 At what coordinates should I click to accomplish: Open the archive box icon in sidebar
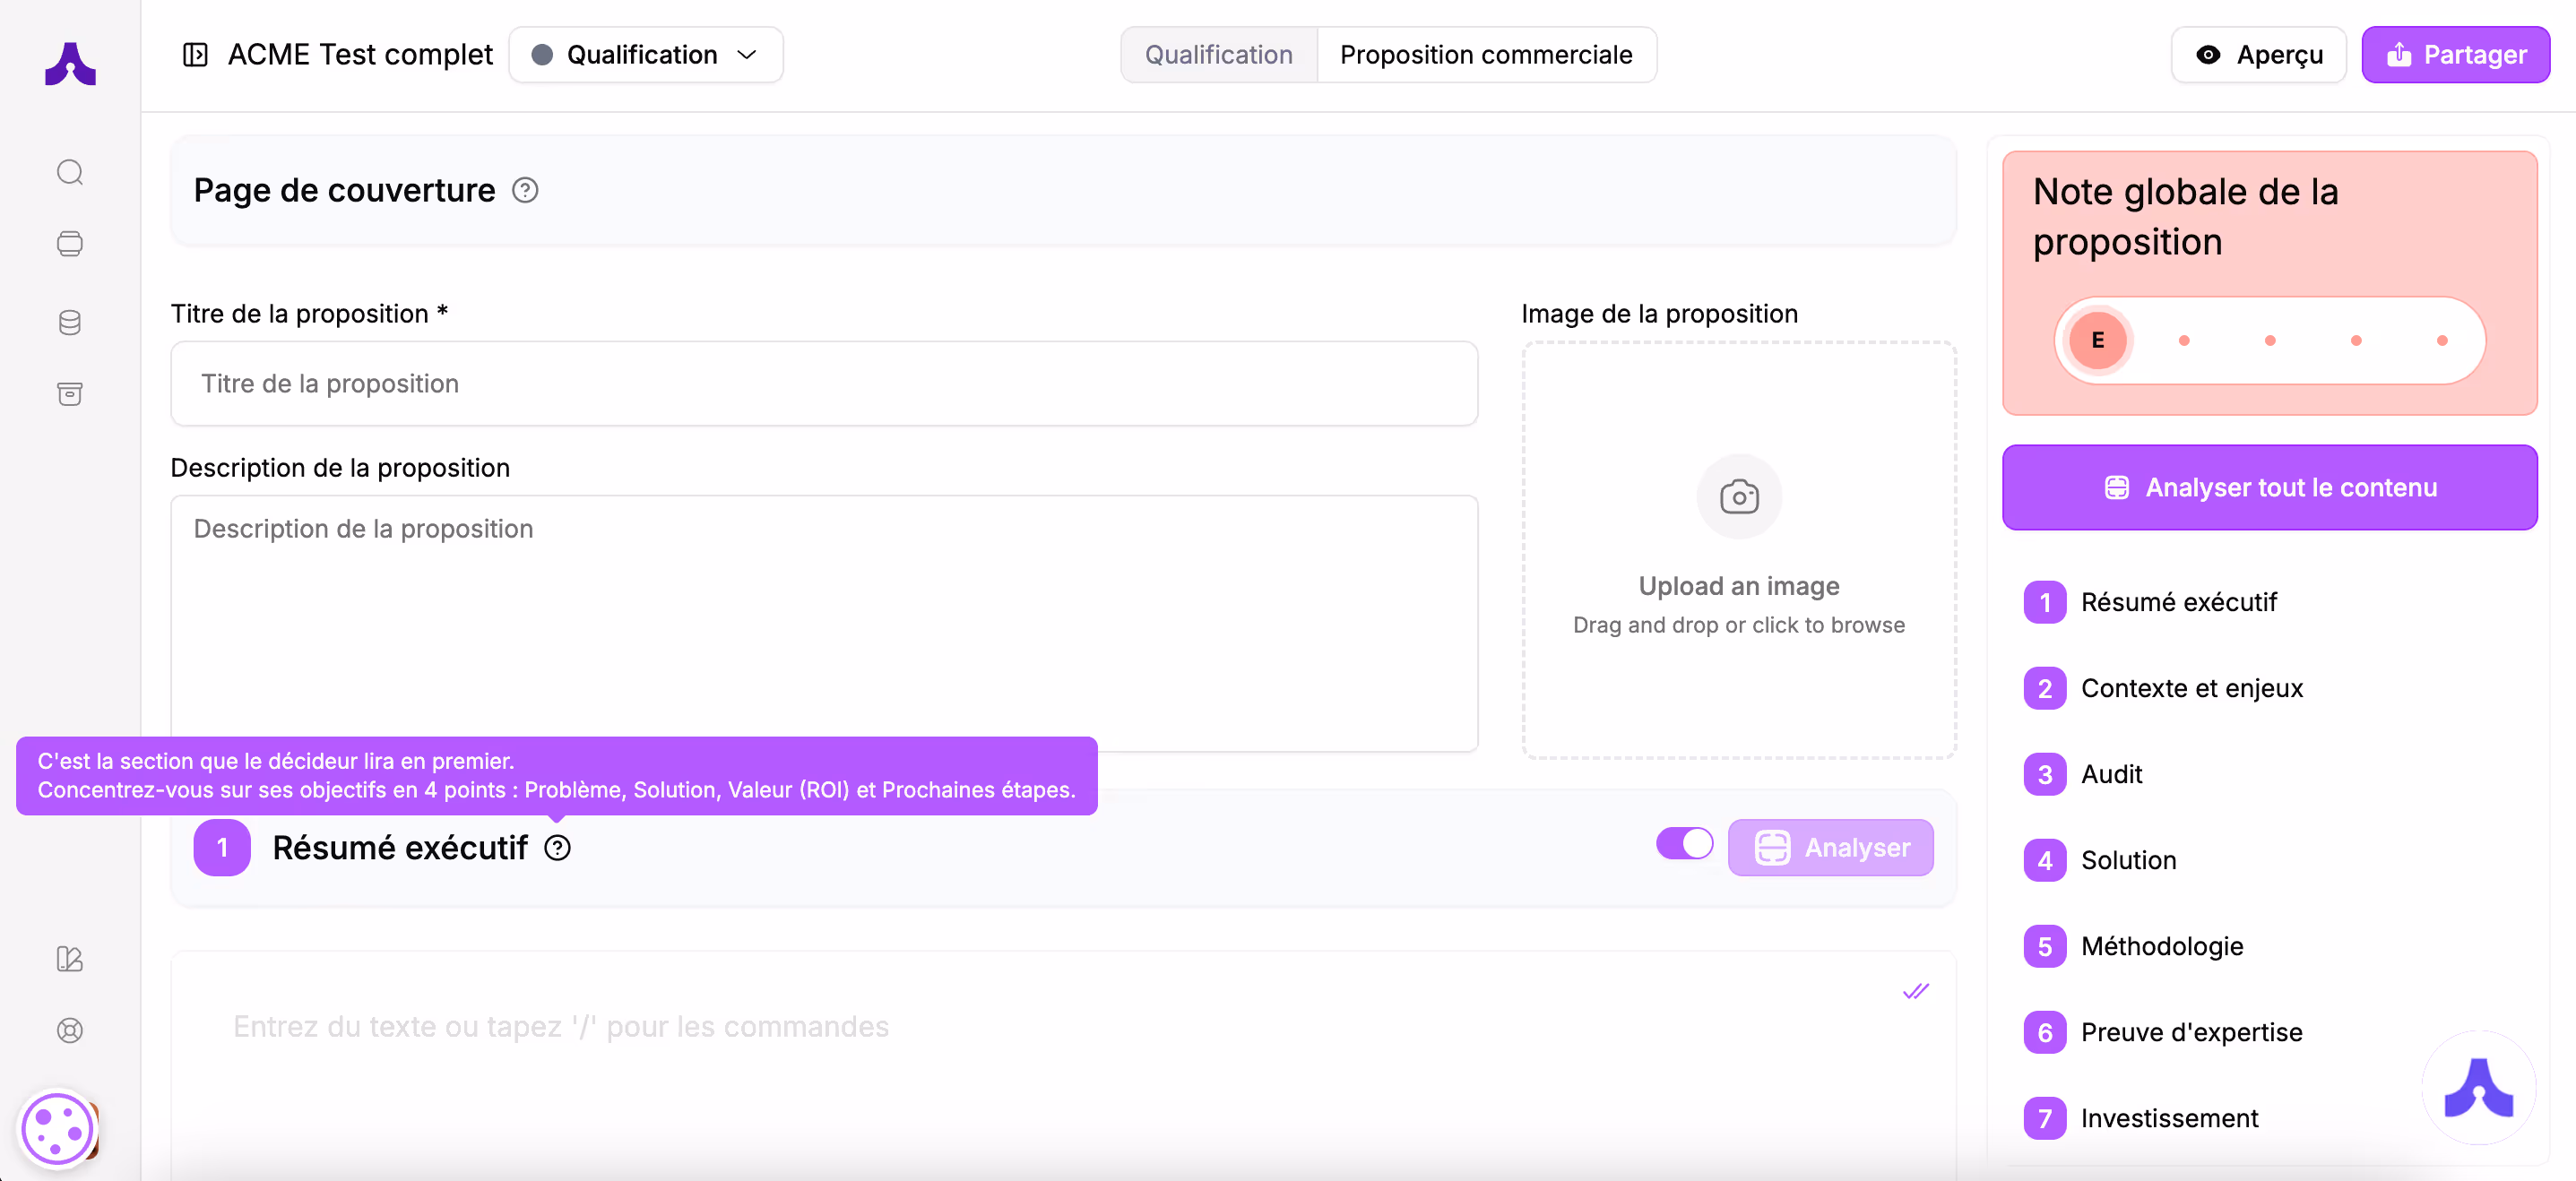[x=70, y=394]
